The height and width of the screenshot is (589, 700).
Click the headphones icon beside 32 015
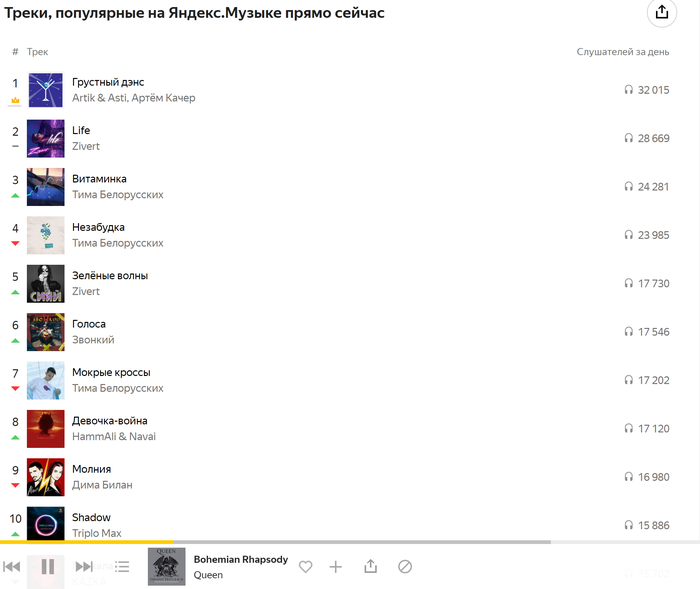[629, 90]
